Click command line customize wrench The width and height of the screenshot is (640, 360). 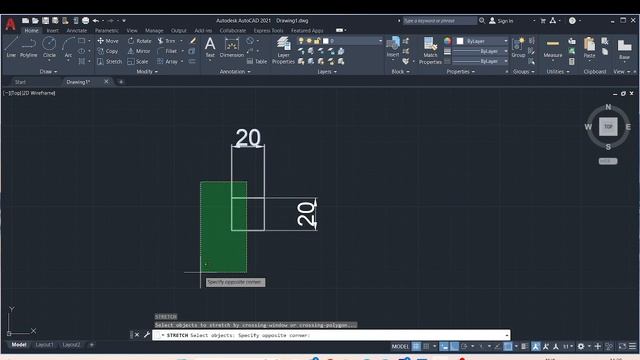pos(147,335)
